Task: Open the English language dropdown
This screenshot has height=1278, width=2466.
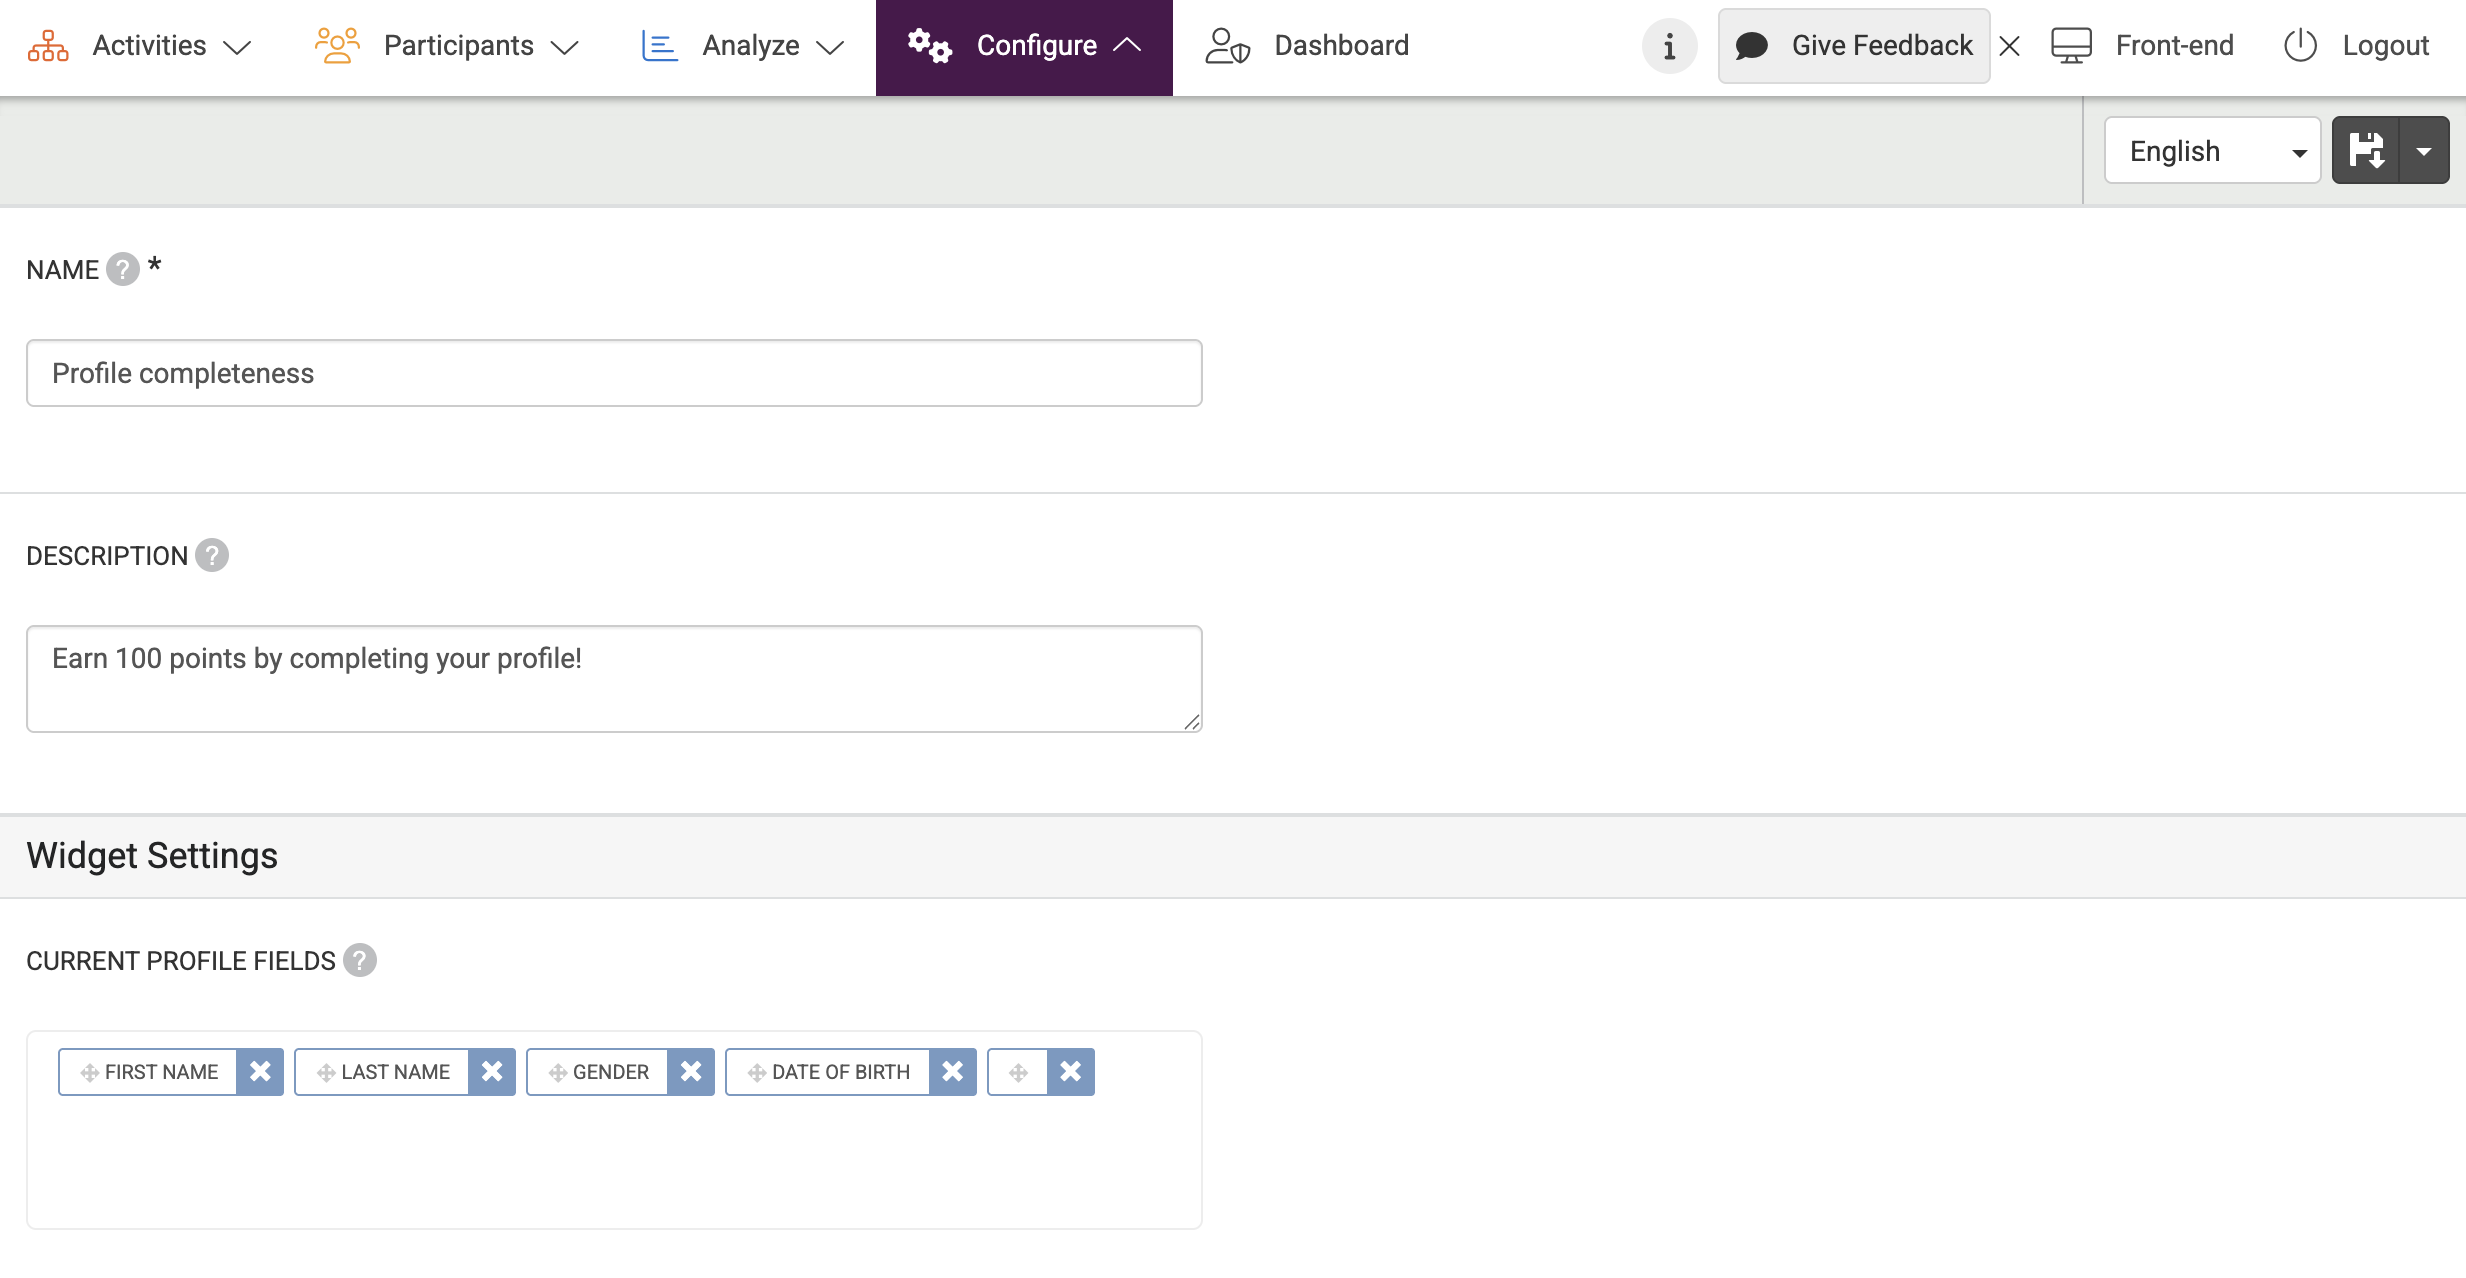Action: (x=2212, y=151)
